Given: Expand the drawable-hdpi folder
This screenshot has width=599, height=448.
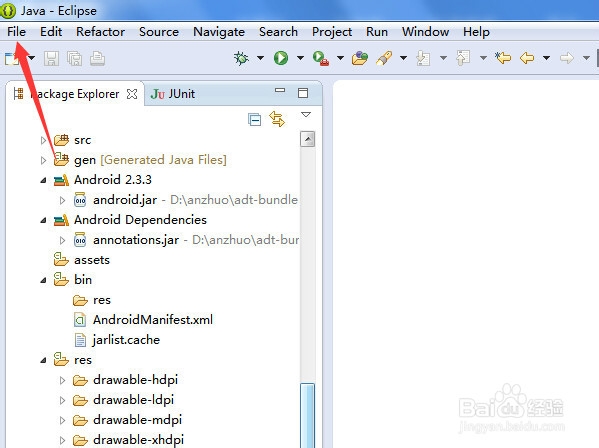Looking at the screenshot, I should [x=62, y=380].
